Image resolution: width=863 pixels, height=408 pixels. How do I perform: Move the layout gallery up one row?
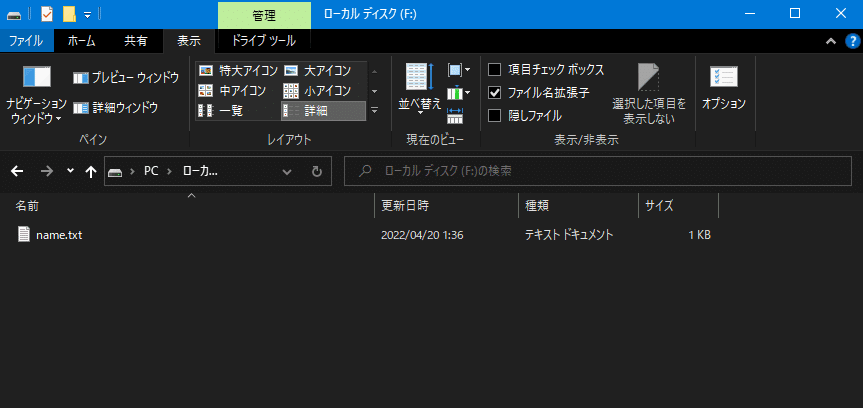point(374,71)
